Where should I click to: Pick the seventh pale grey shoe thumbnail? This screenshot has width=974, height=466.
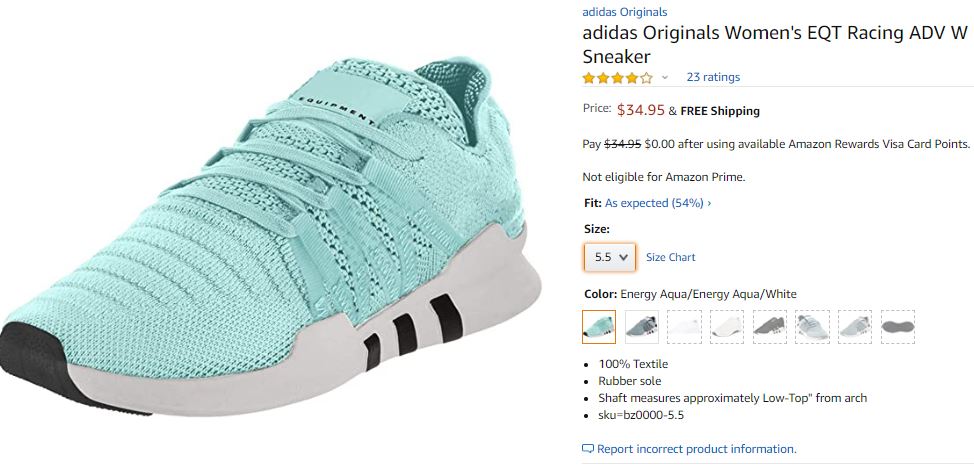click(x=855, y=326)
